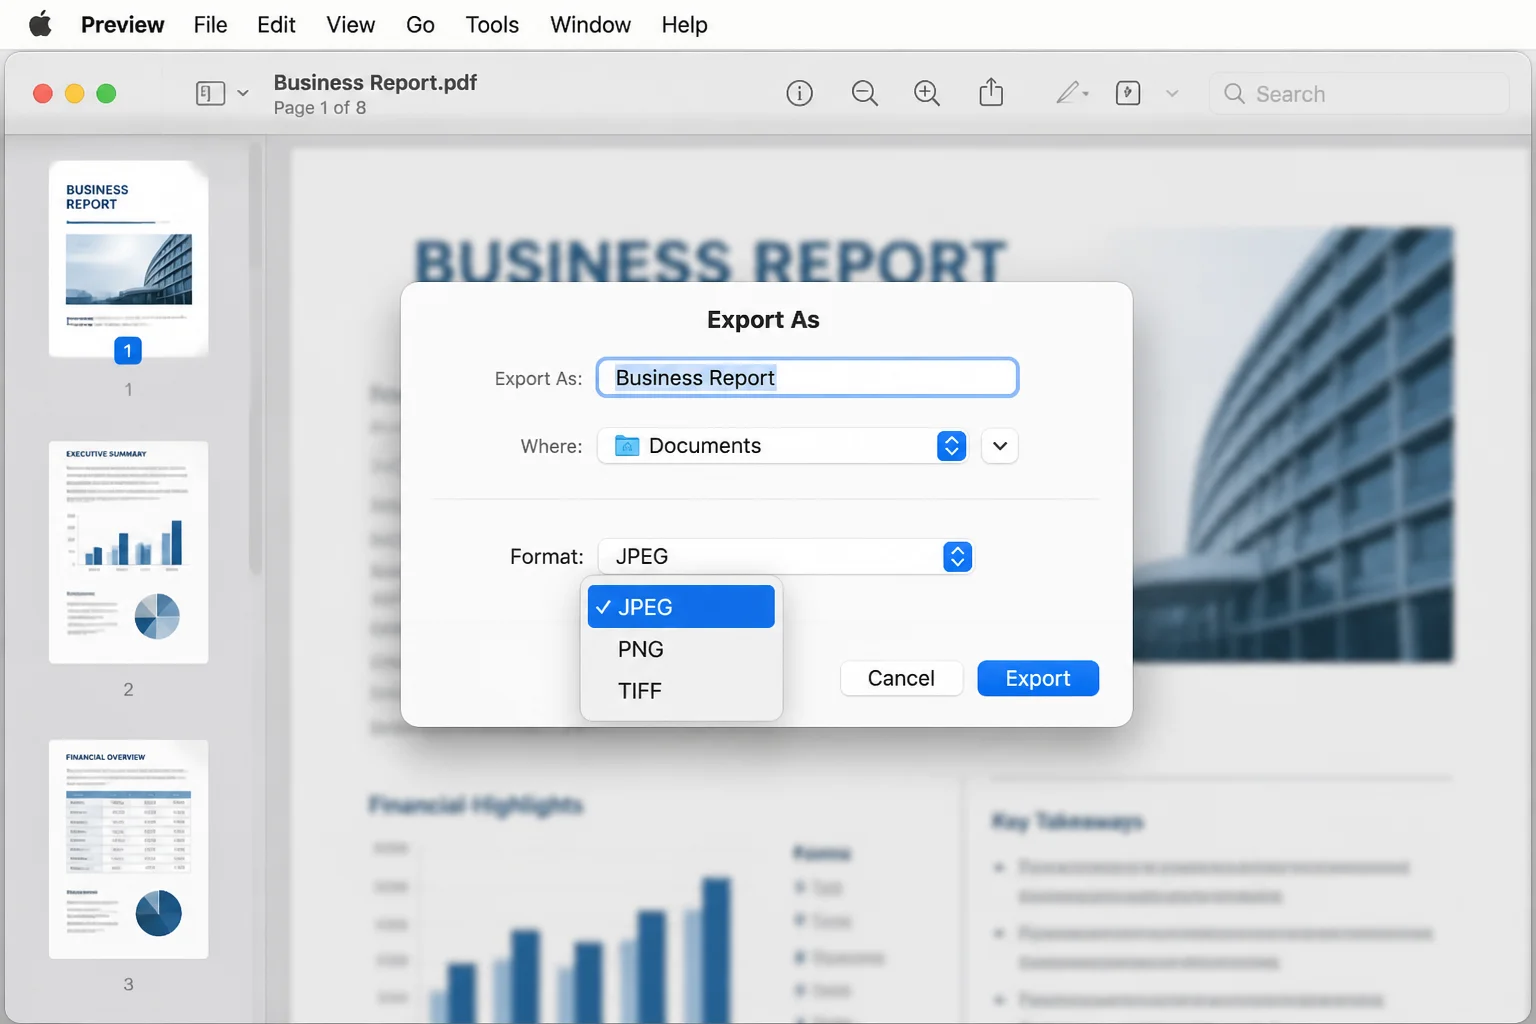Click the Cancel button

pyautogui.click(x=901, y=678)
